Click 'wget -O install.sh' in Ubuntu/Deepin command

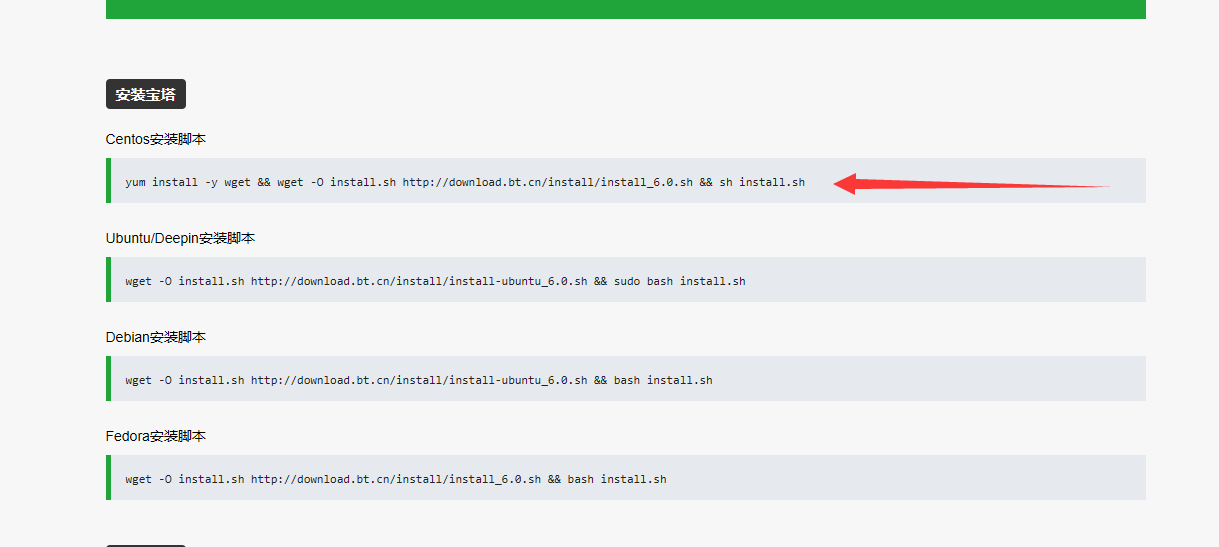click(x=184, y=281)
